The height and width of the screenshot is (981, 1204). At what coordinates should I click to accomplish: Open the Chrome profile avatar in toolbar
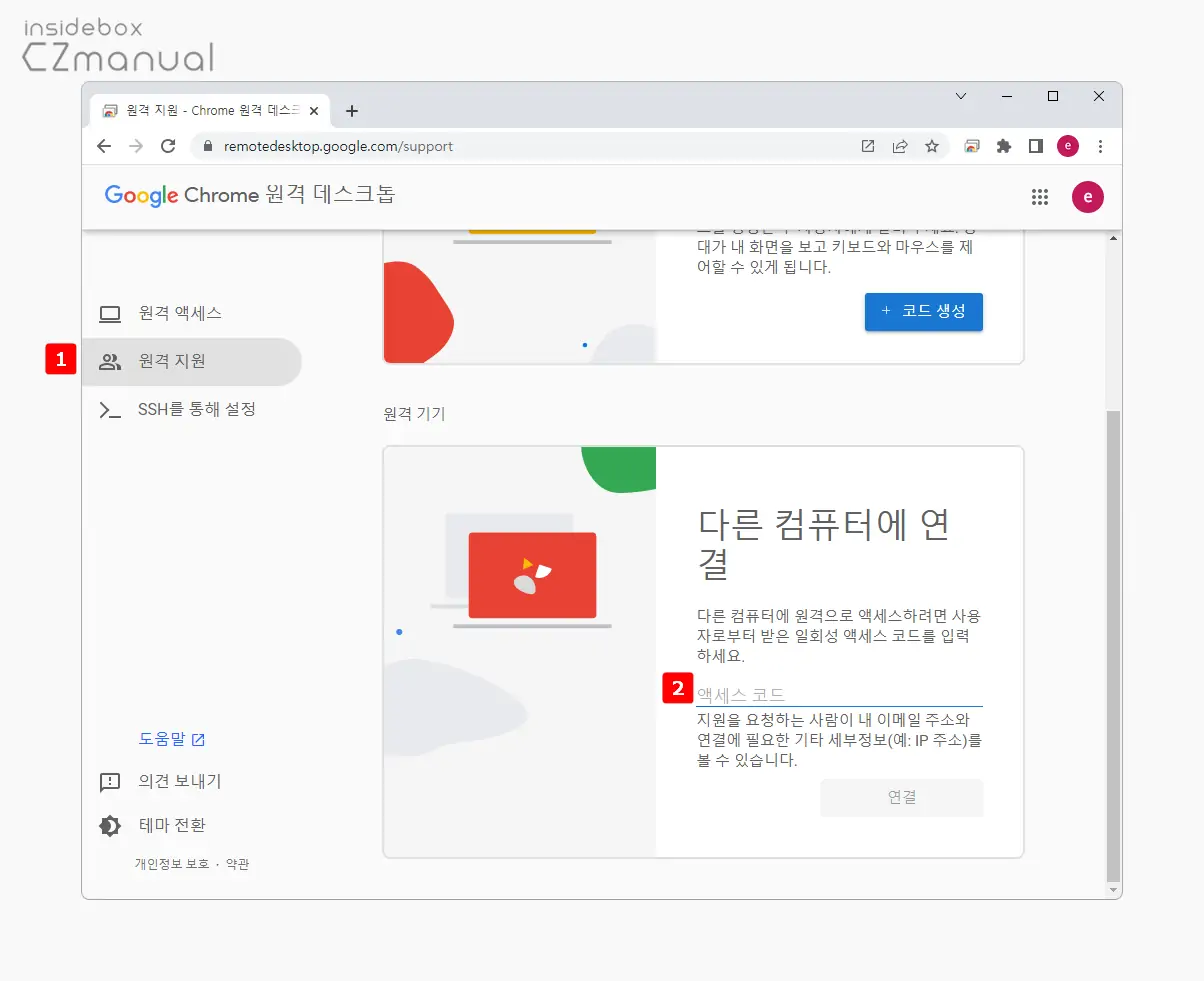[x=1068, y=146]
